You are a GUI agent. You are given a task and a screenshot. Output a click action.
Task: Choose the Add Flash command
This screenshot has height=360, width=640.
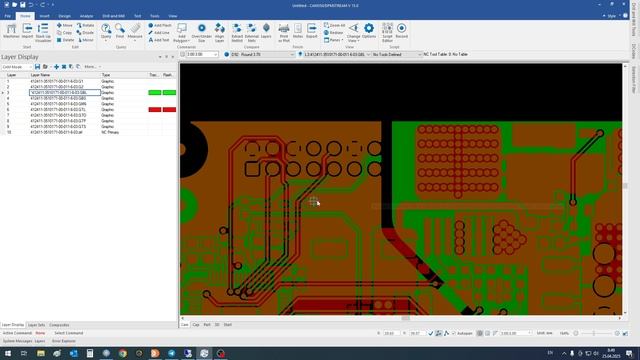pos(160,25)
